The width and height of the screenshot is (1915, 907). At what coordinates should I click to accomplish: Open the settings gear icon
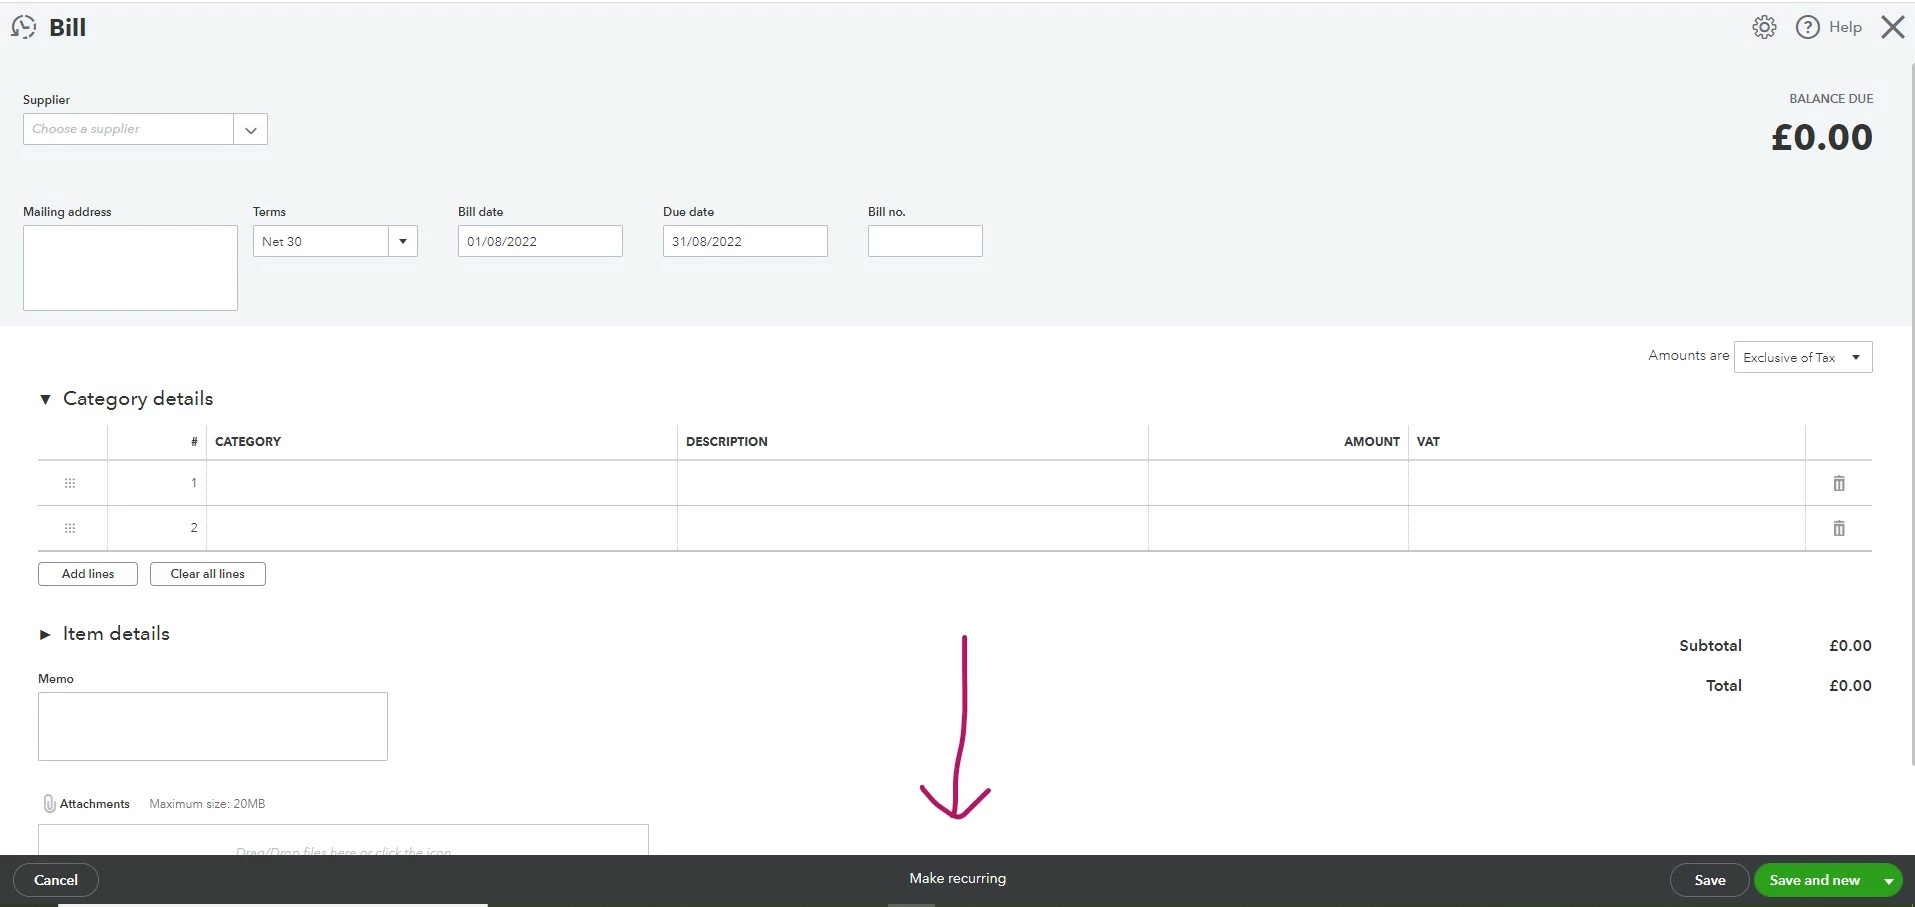(x=1764, y=27)
